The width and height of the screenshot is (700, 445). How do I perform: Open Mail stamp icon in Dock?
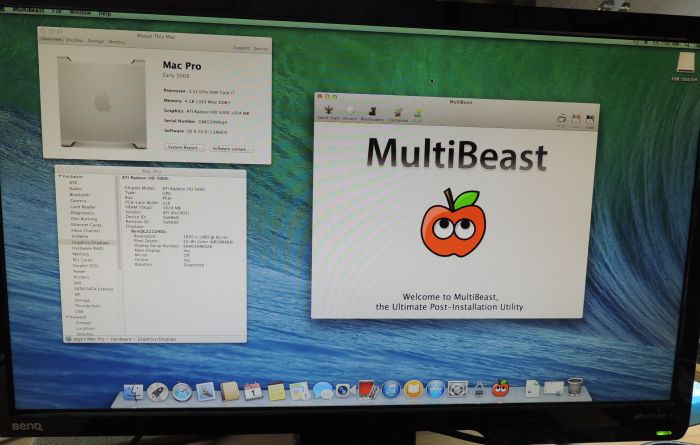point(205,391)
